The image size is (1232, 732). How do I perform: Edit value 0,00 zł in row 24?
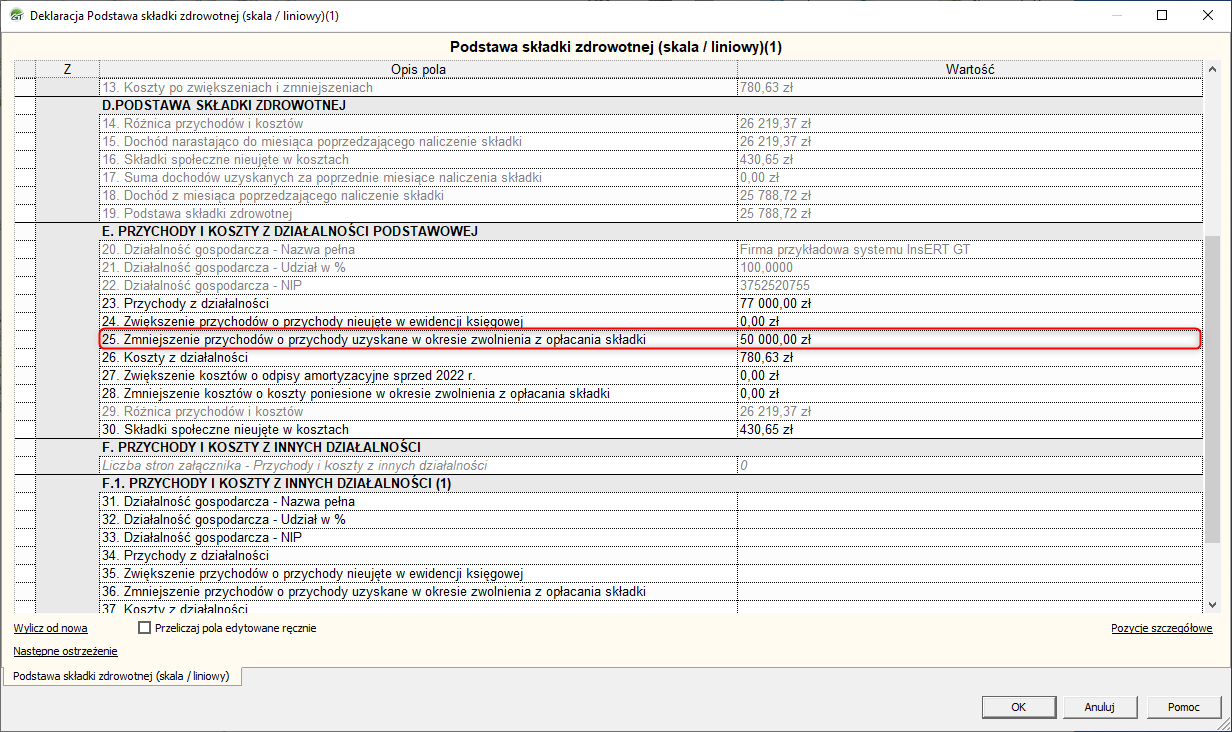coord(969,321)
